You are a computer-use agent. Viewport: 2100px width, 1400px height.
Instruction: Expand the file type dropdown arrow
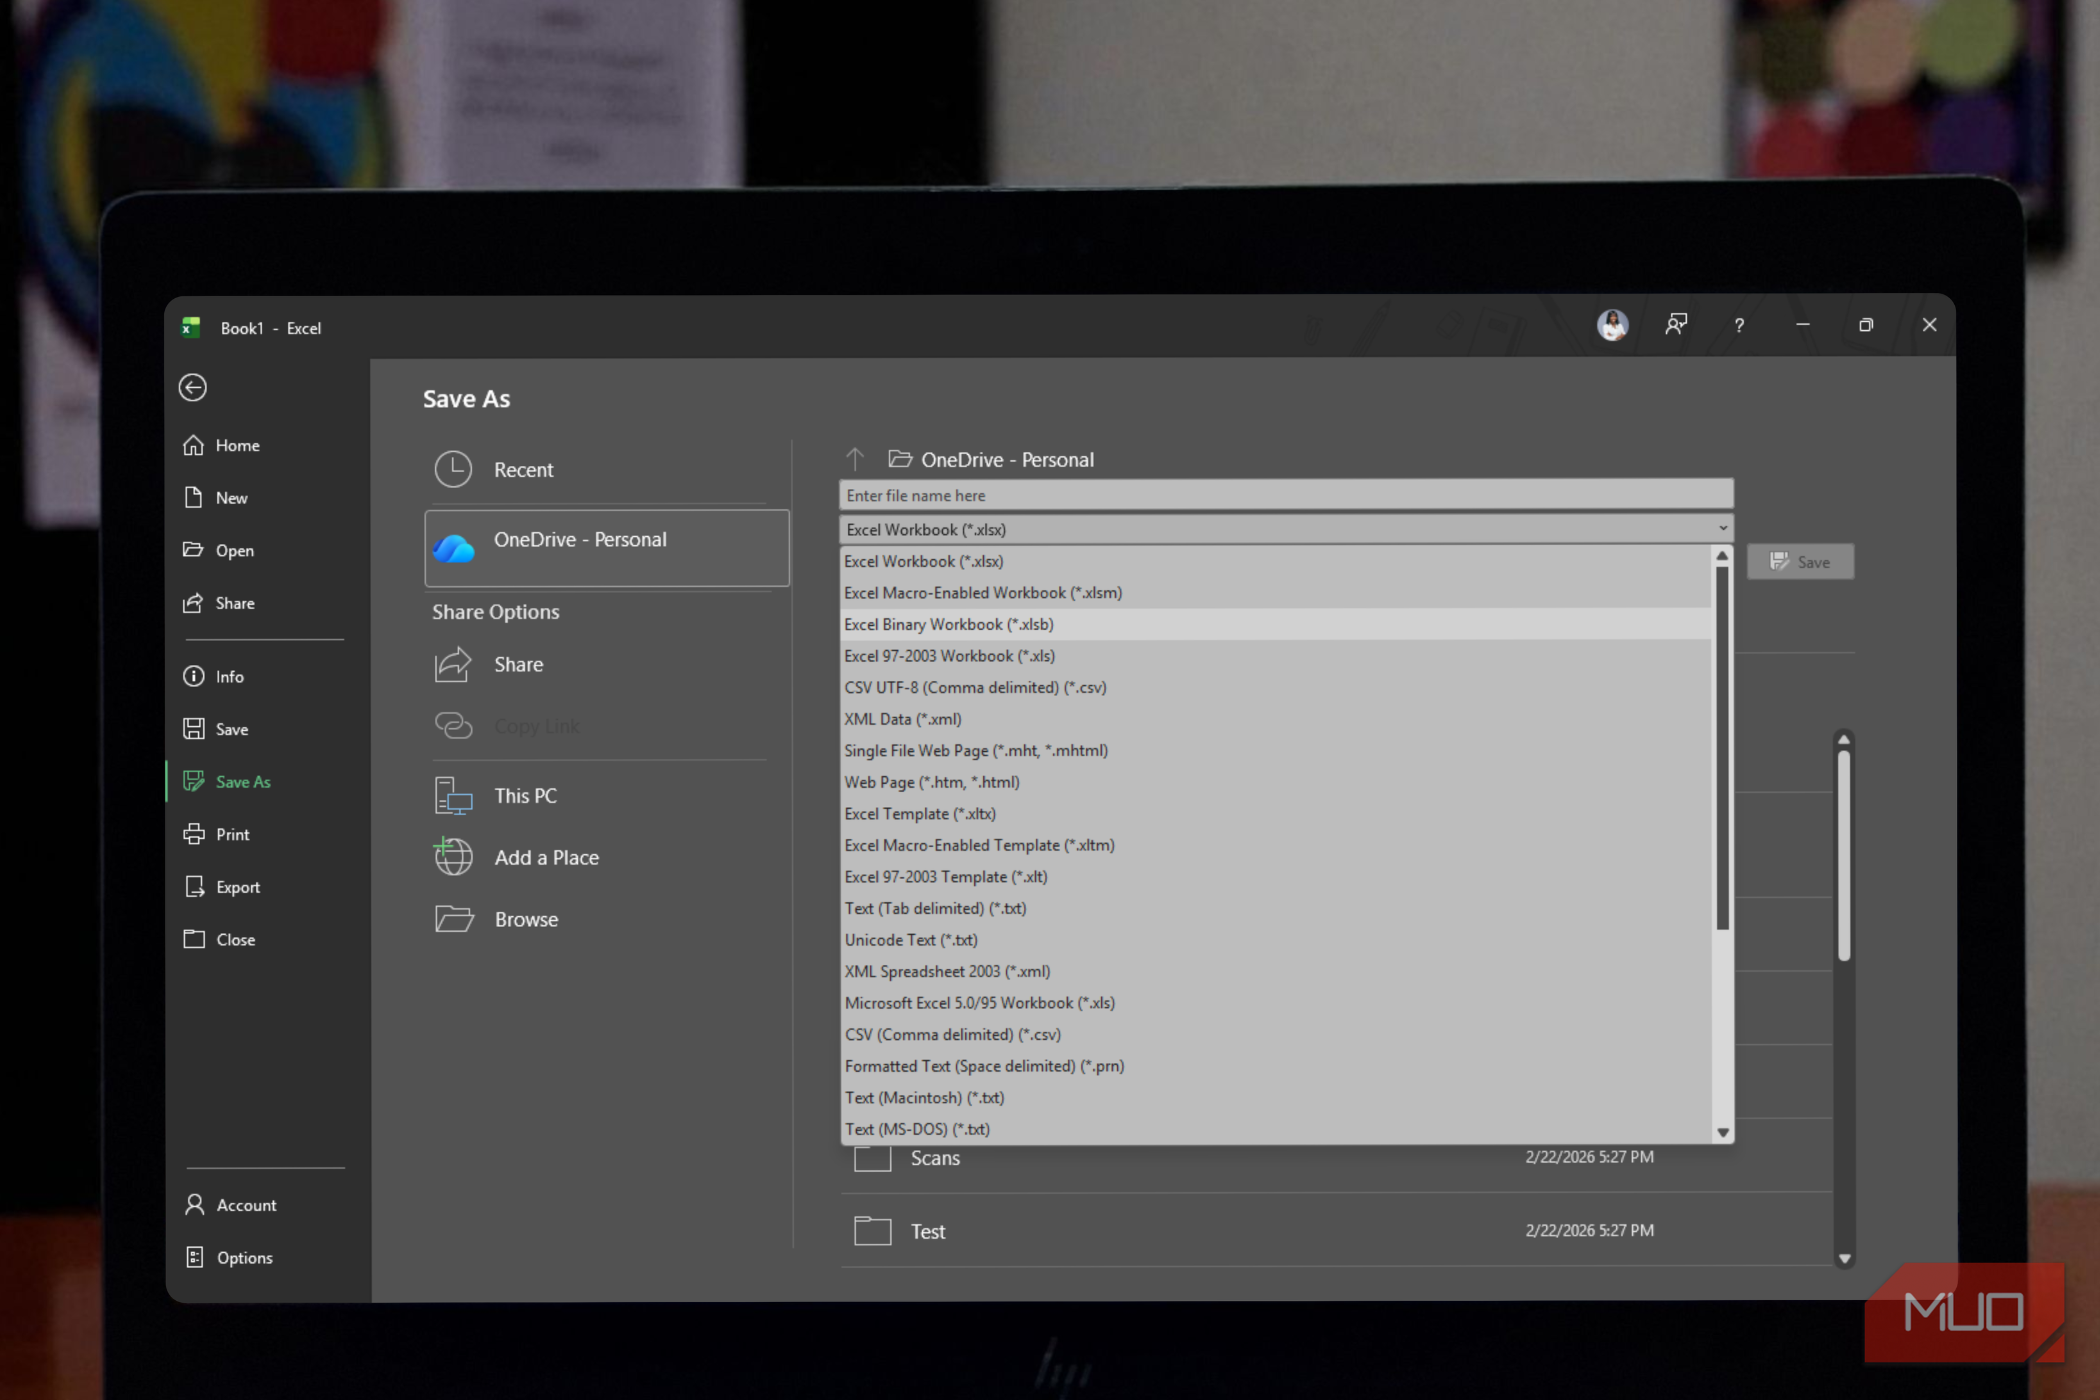pos(1722,529)
